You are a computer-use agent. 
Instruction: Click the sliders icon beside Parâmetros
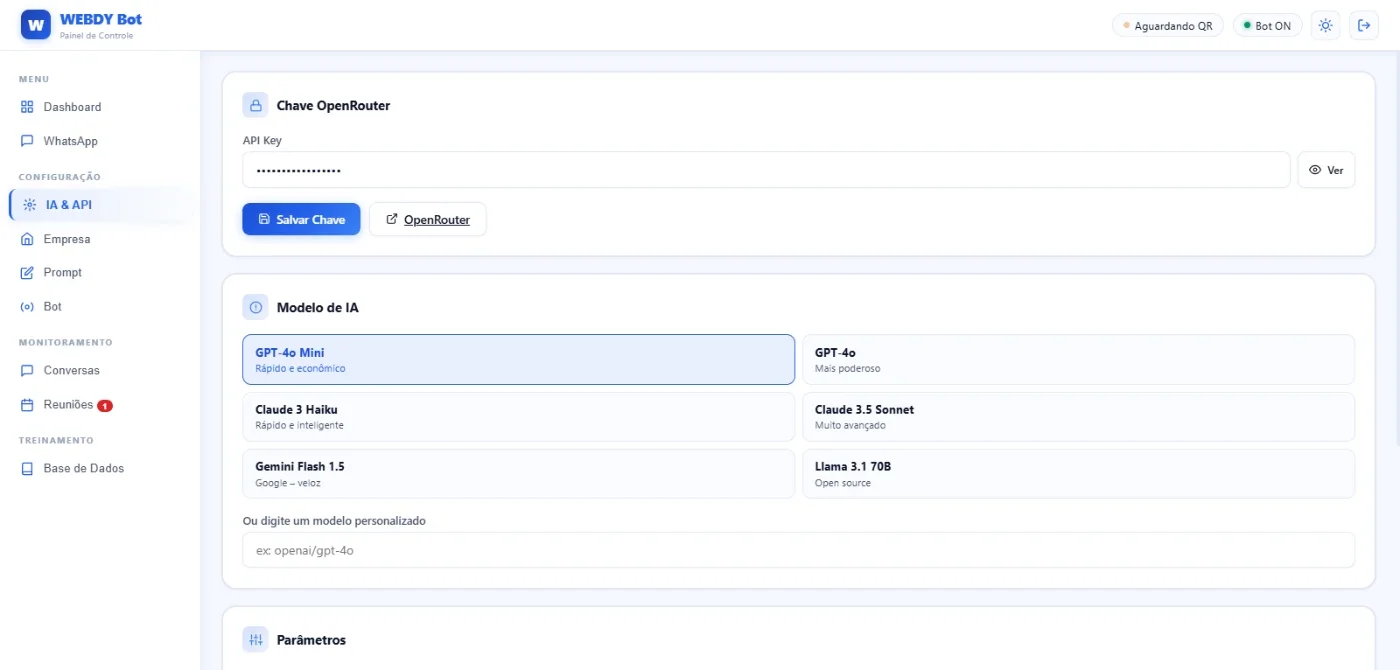[255, 639]
